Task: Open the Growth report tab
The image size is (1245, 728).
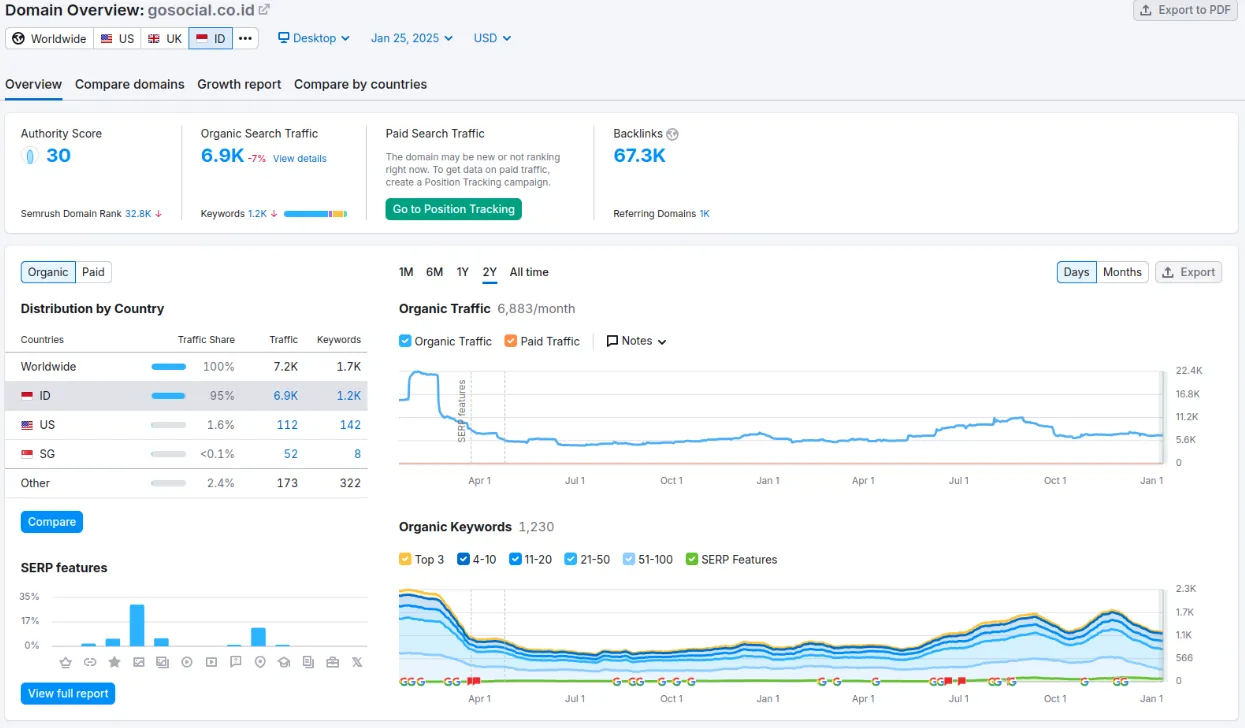Action: click(239, 84)
